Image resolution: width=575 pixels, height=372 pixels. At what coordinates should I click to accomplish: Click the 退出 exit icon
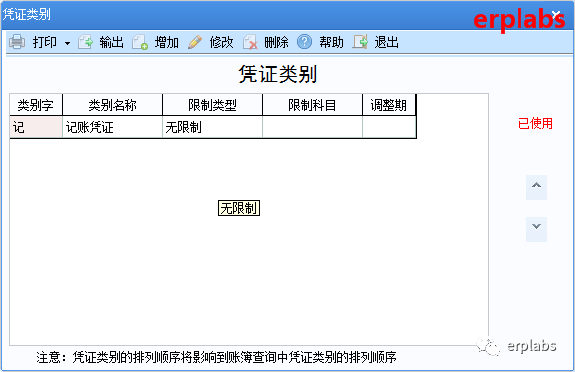click(360, 42)
